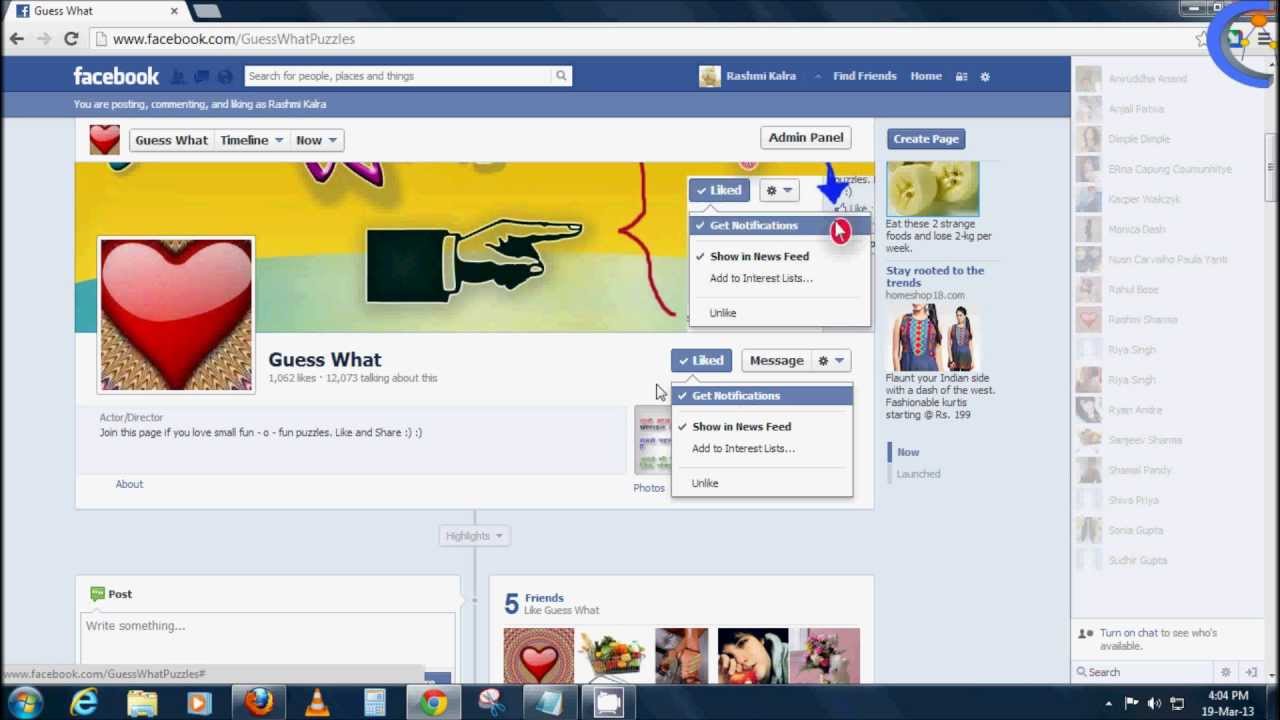The height and width of the screenshot is (720, 1280).
Task: Open the privacy shortcuts lock icon
Action: coord(961,76)
